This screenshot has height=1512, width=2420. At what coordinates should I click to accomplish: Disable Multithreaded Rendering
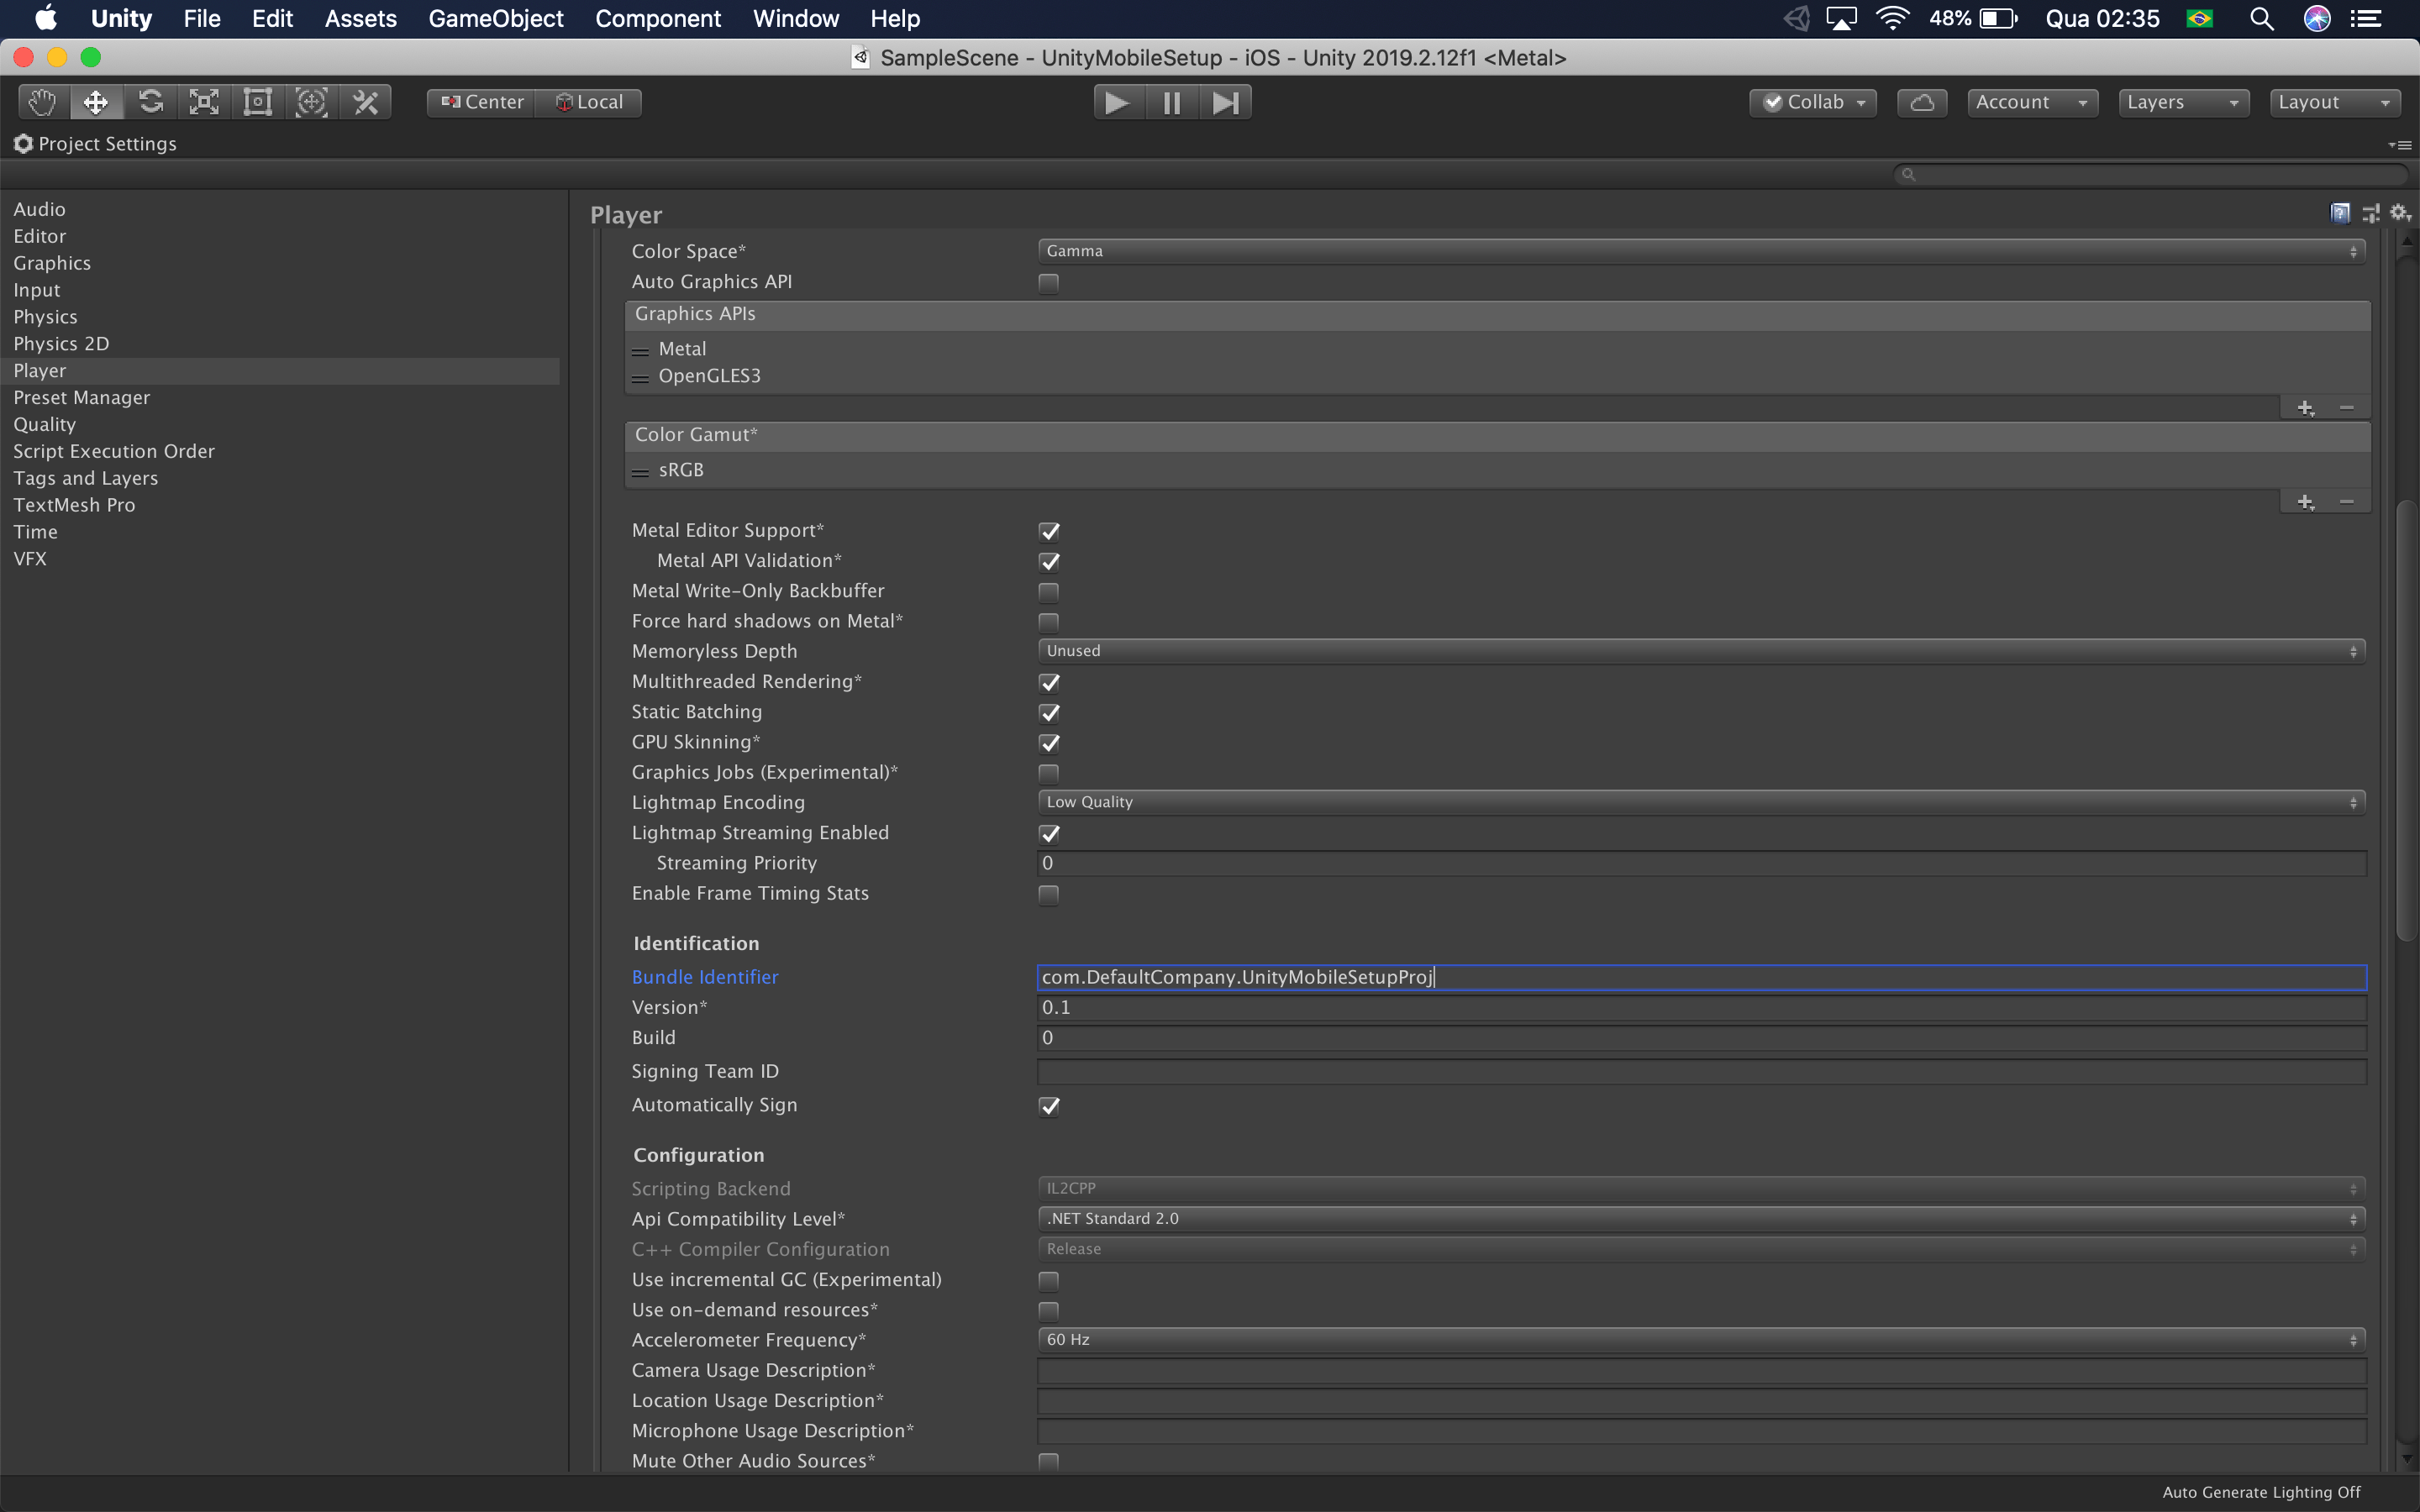point(1048,682)
